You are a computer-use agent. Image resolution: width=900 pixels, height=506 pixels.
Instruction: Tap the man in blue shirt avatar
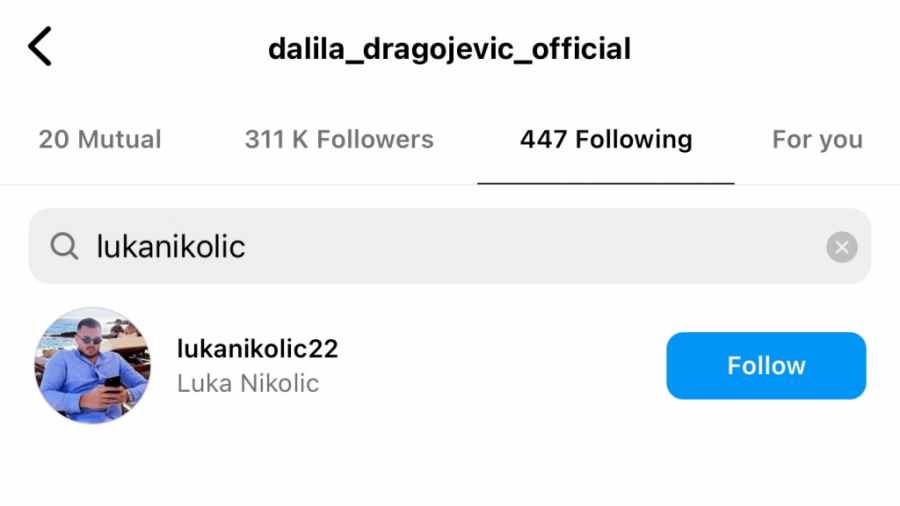[92, 365]
